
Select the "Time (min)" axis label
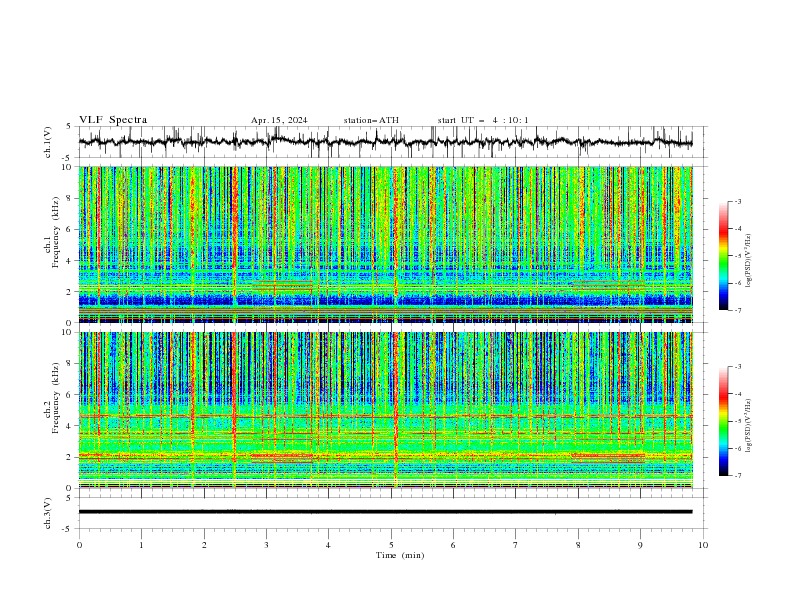click(400, 555)
